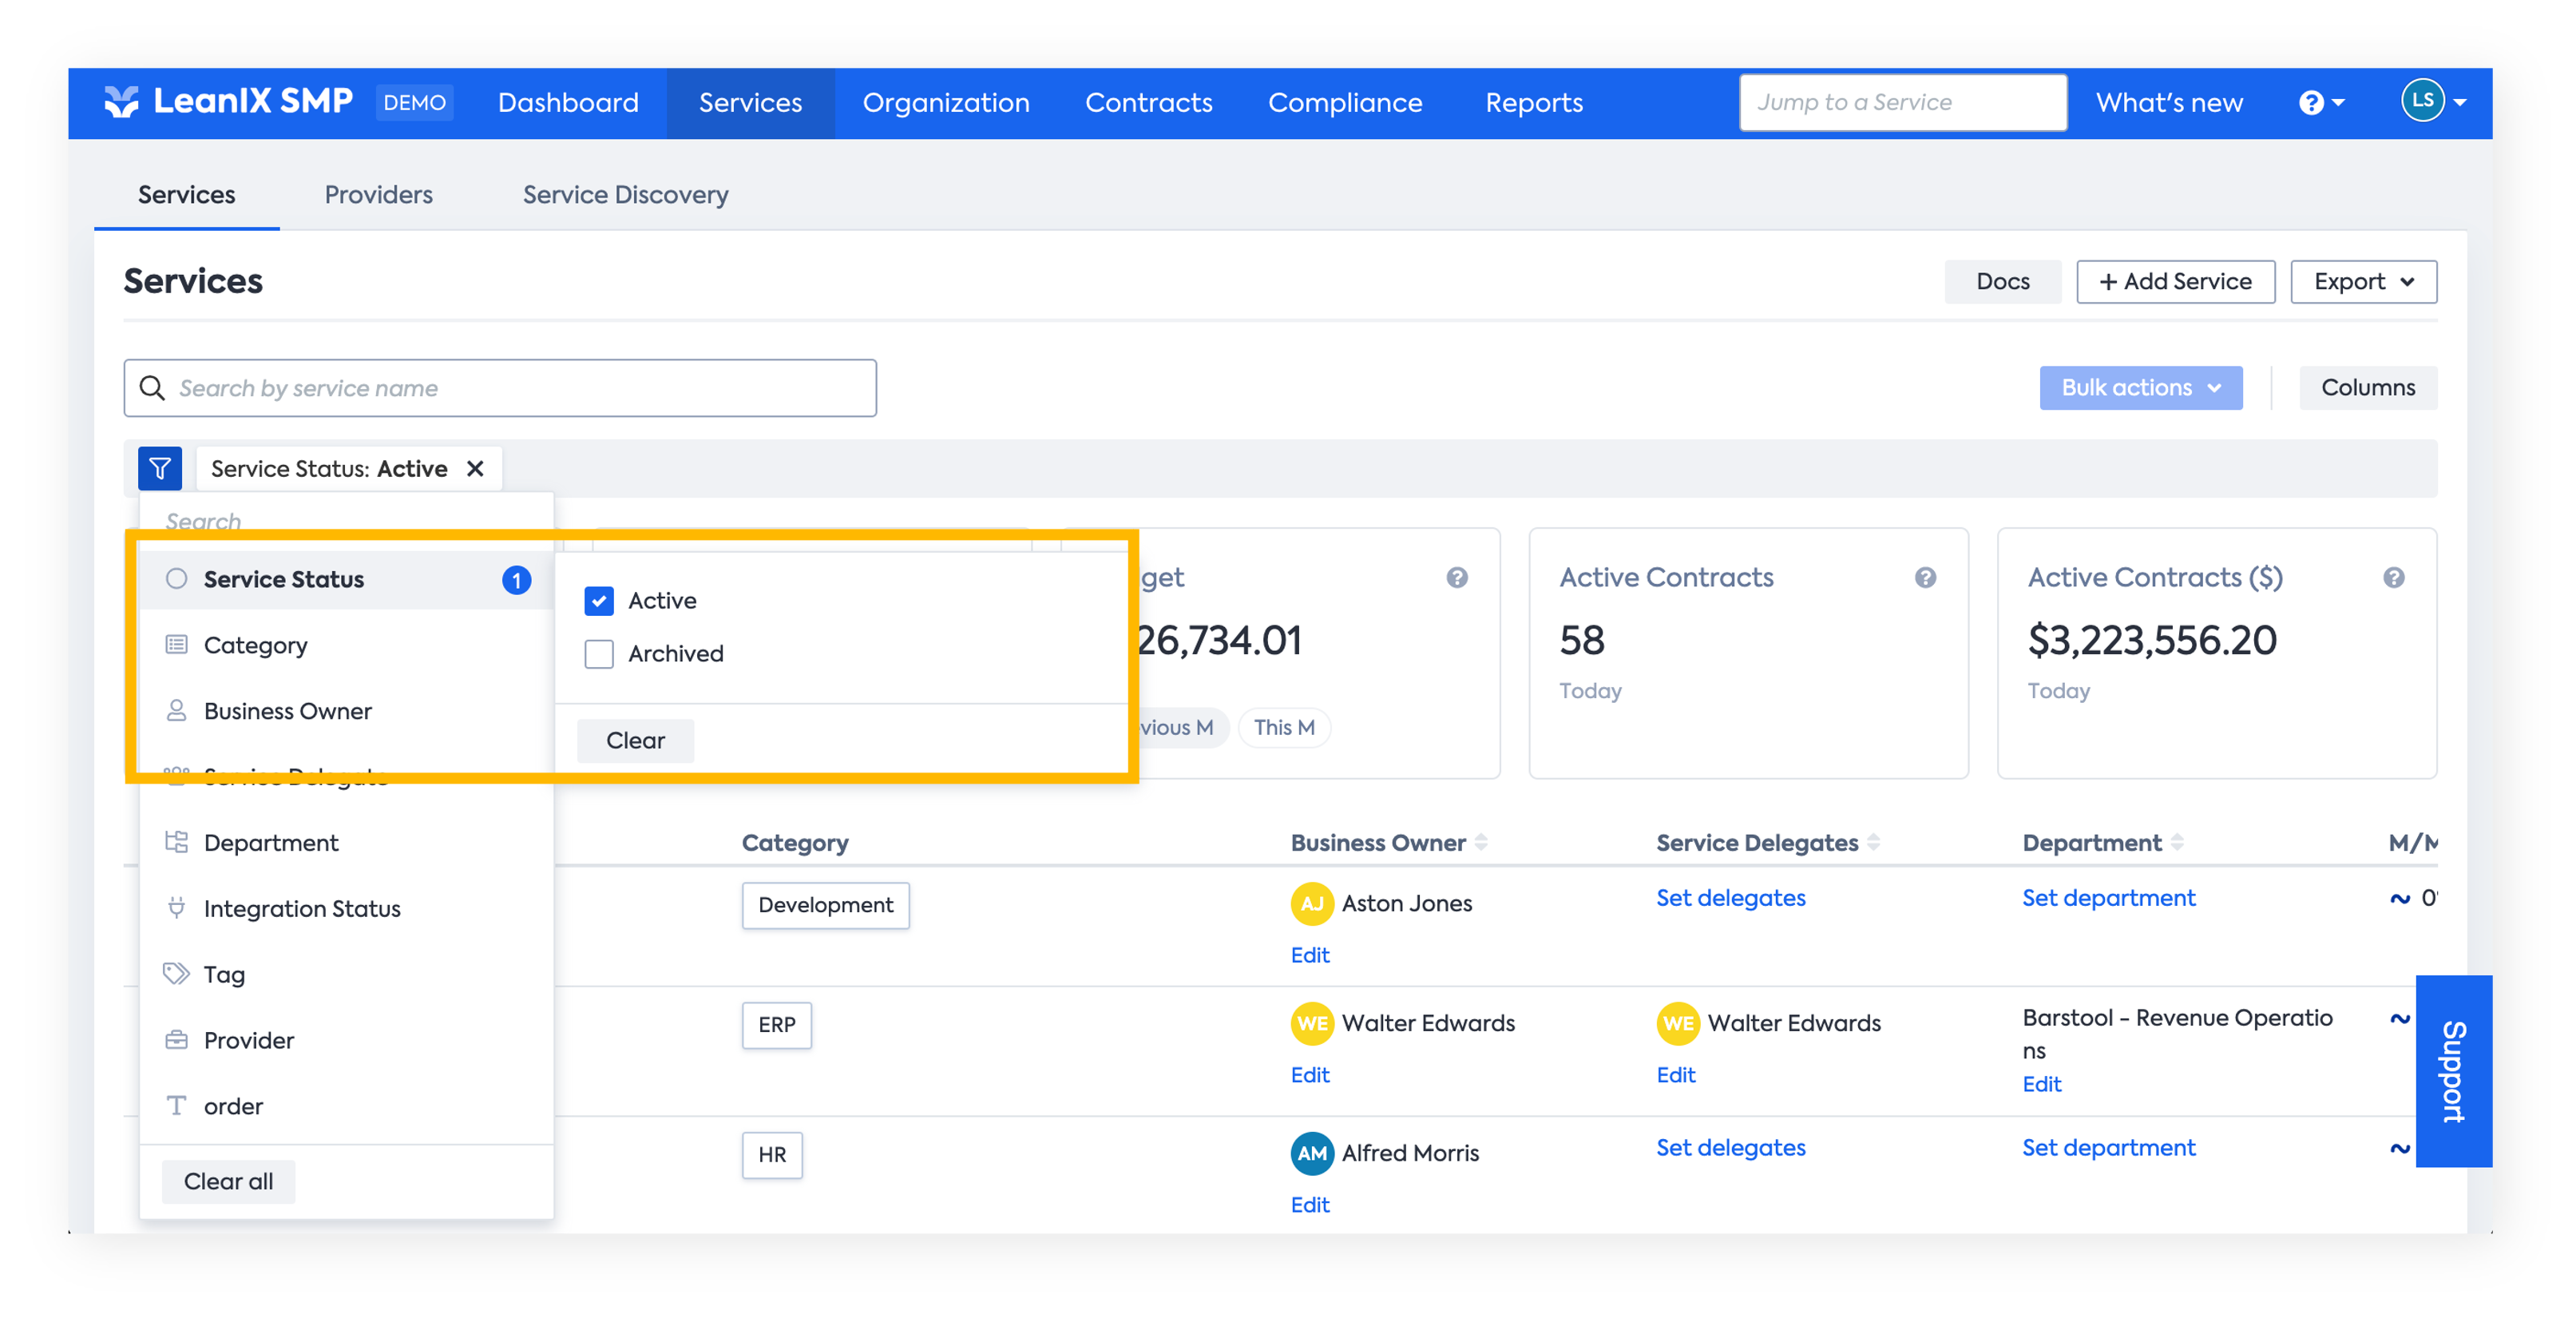Switch to the Service Discovery tab
The image size is (2576, 1318).
pos(625,194)
